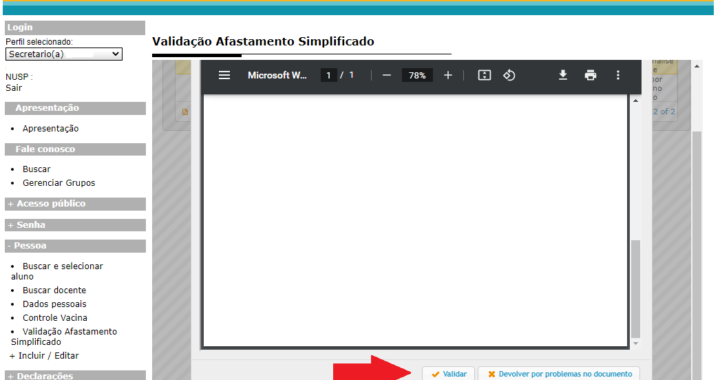Open the PDF viewer more options menu
This screenshot has height=380, width=720.
pyautogui.click(x=618, y=75)
